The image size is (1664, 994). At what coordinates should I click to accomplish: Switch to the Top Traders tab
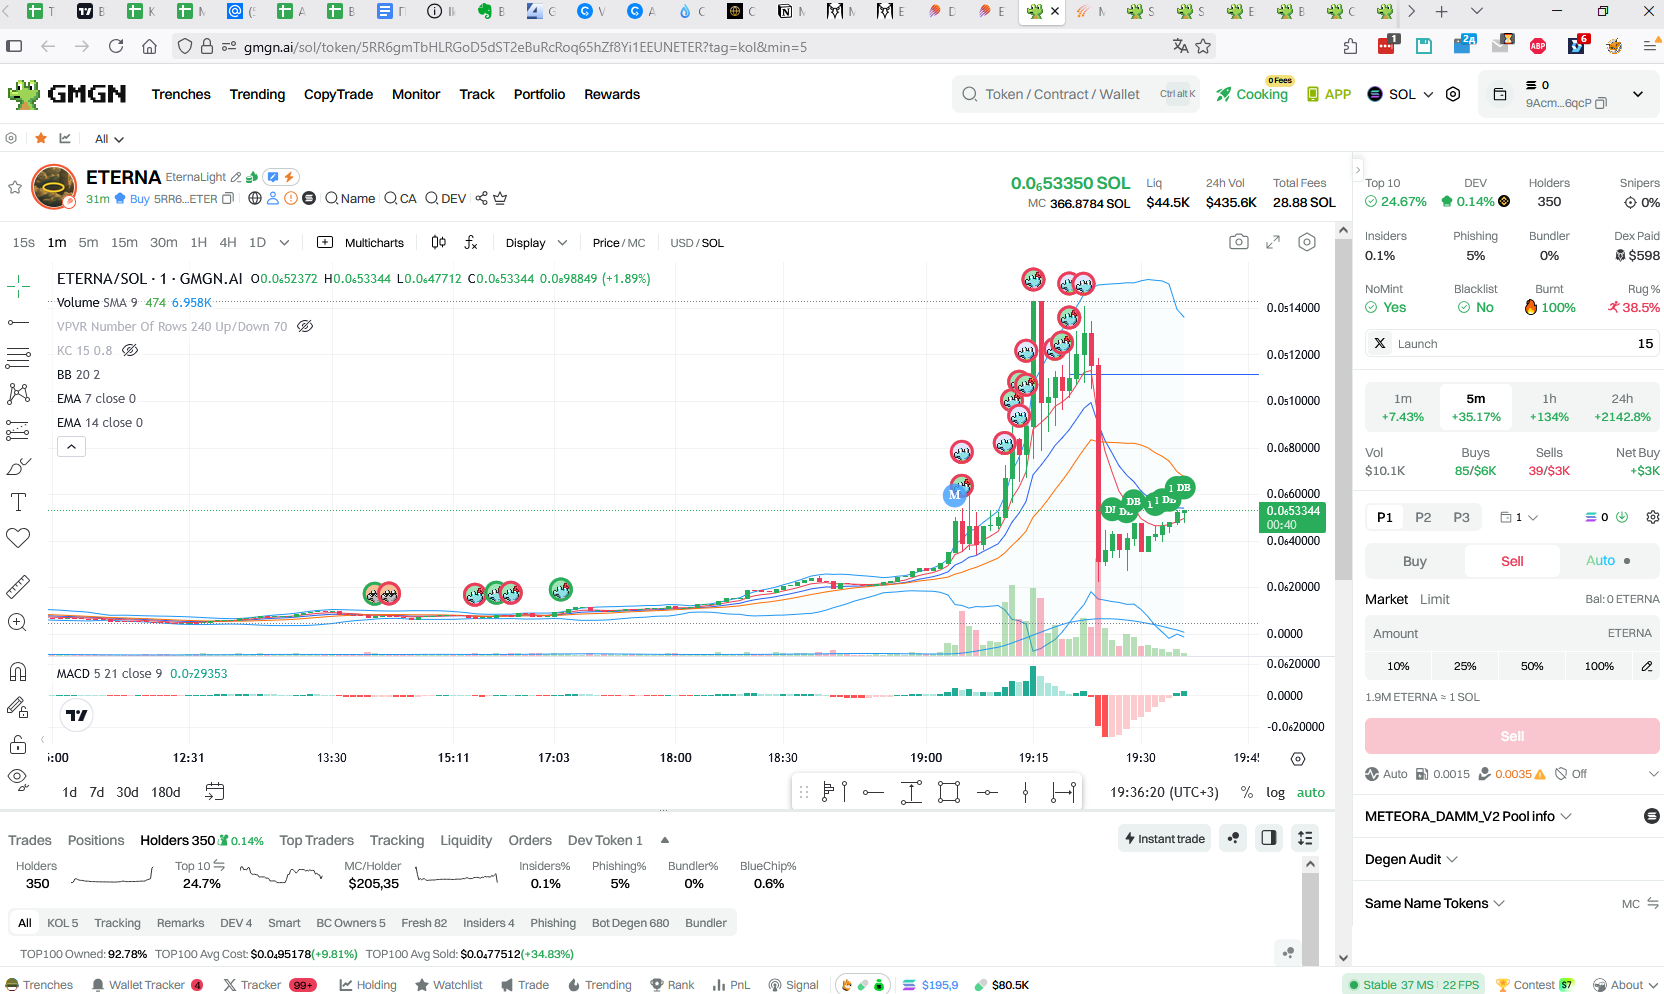[316, 840]
